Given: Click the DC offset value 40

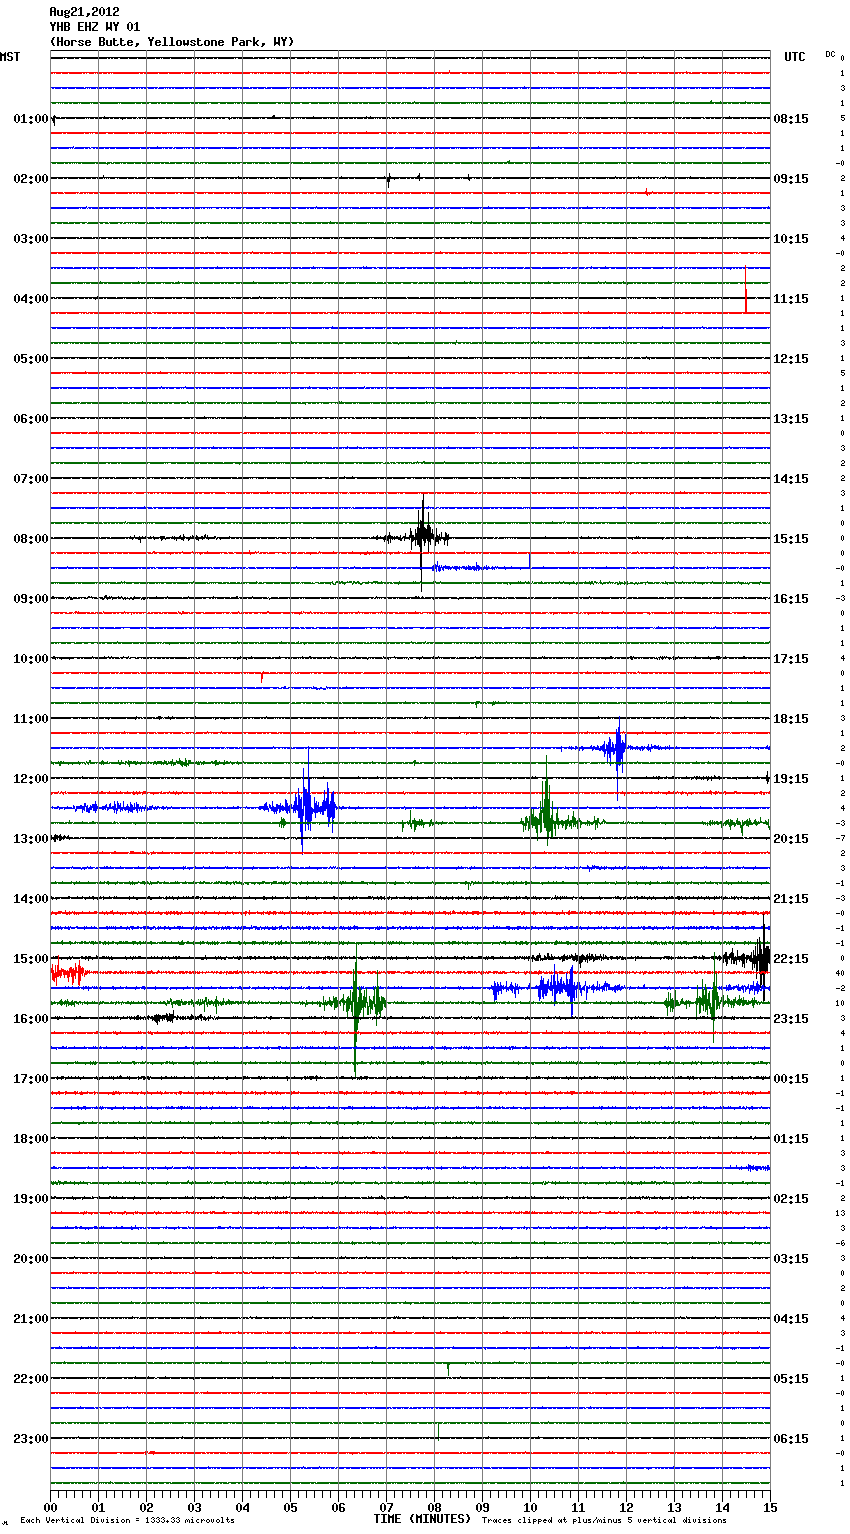Looking at the screenshot, I should click(841, 973).
